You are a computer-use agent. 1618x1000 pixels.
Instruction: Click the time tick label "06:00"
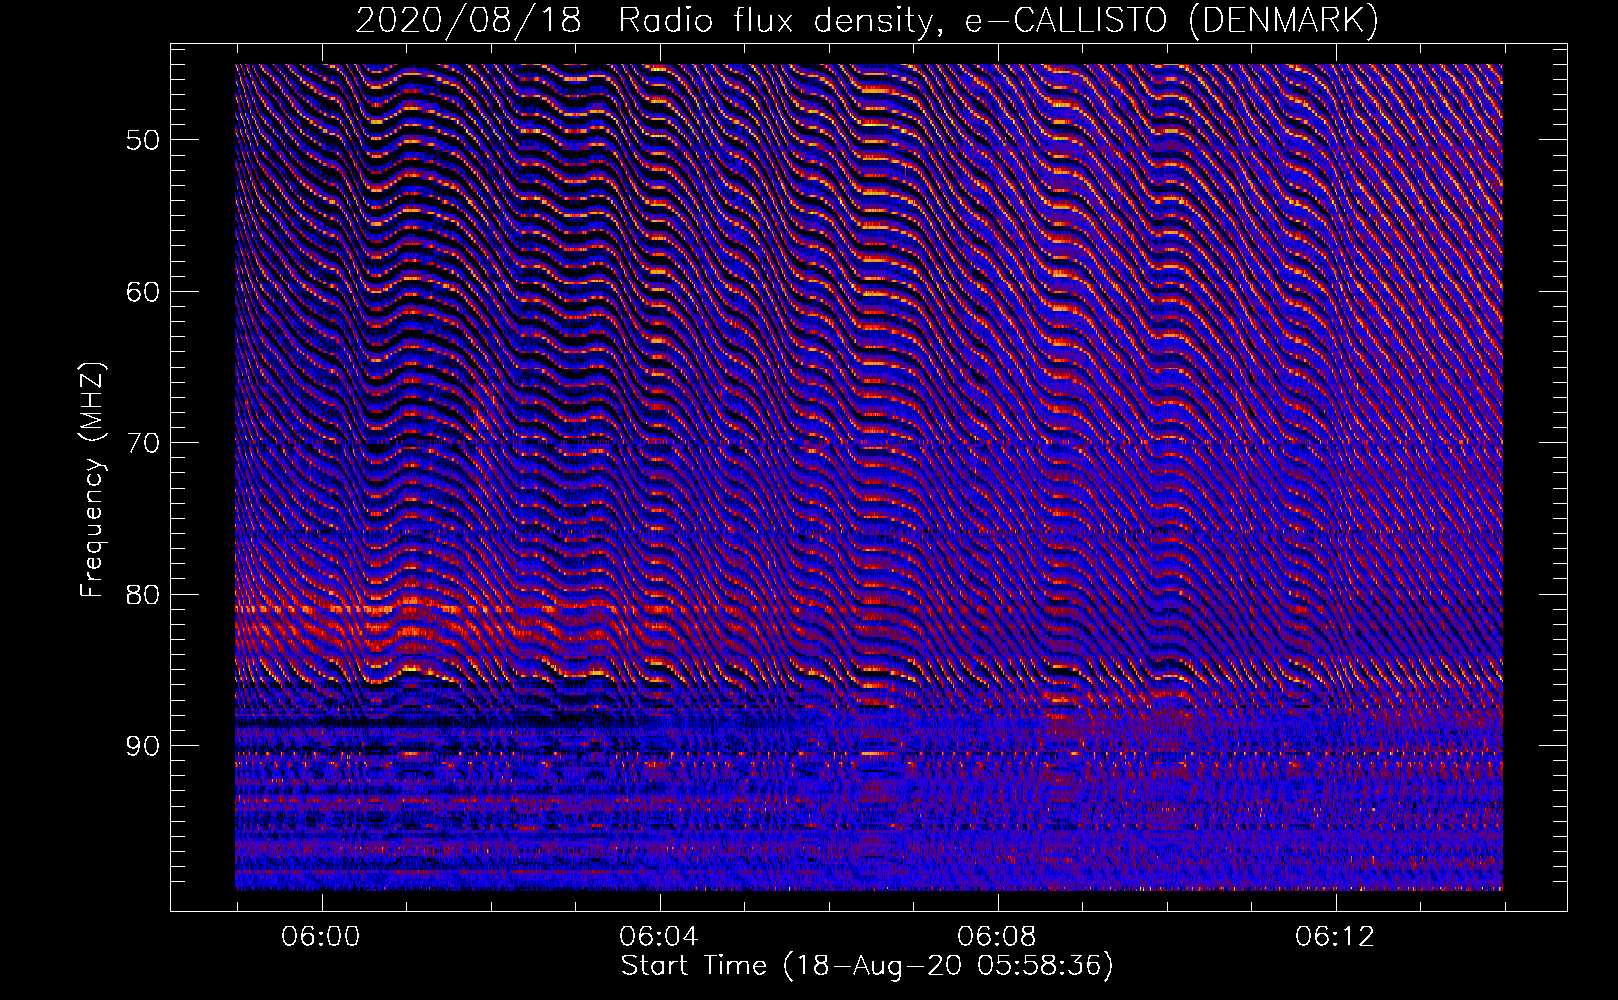tap(321, 937)
